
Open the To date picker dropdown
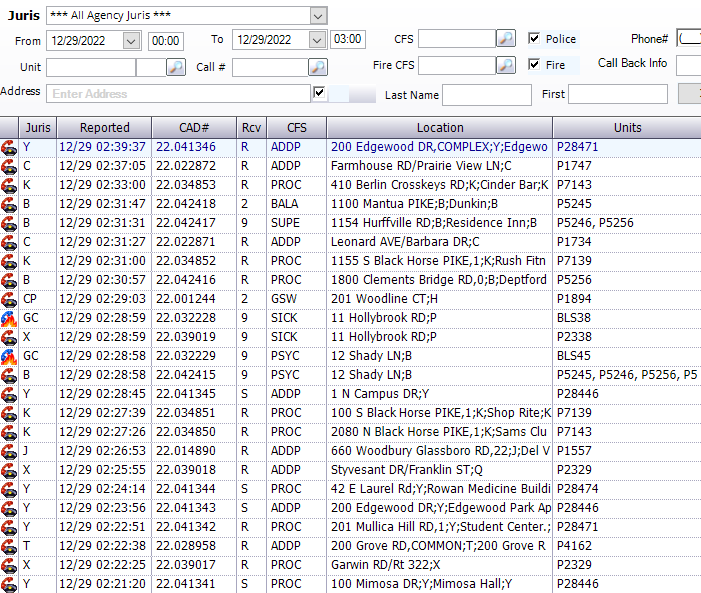[317, 41]
